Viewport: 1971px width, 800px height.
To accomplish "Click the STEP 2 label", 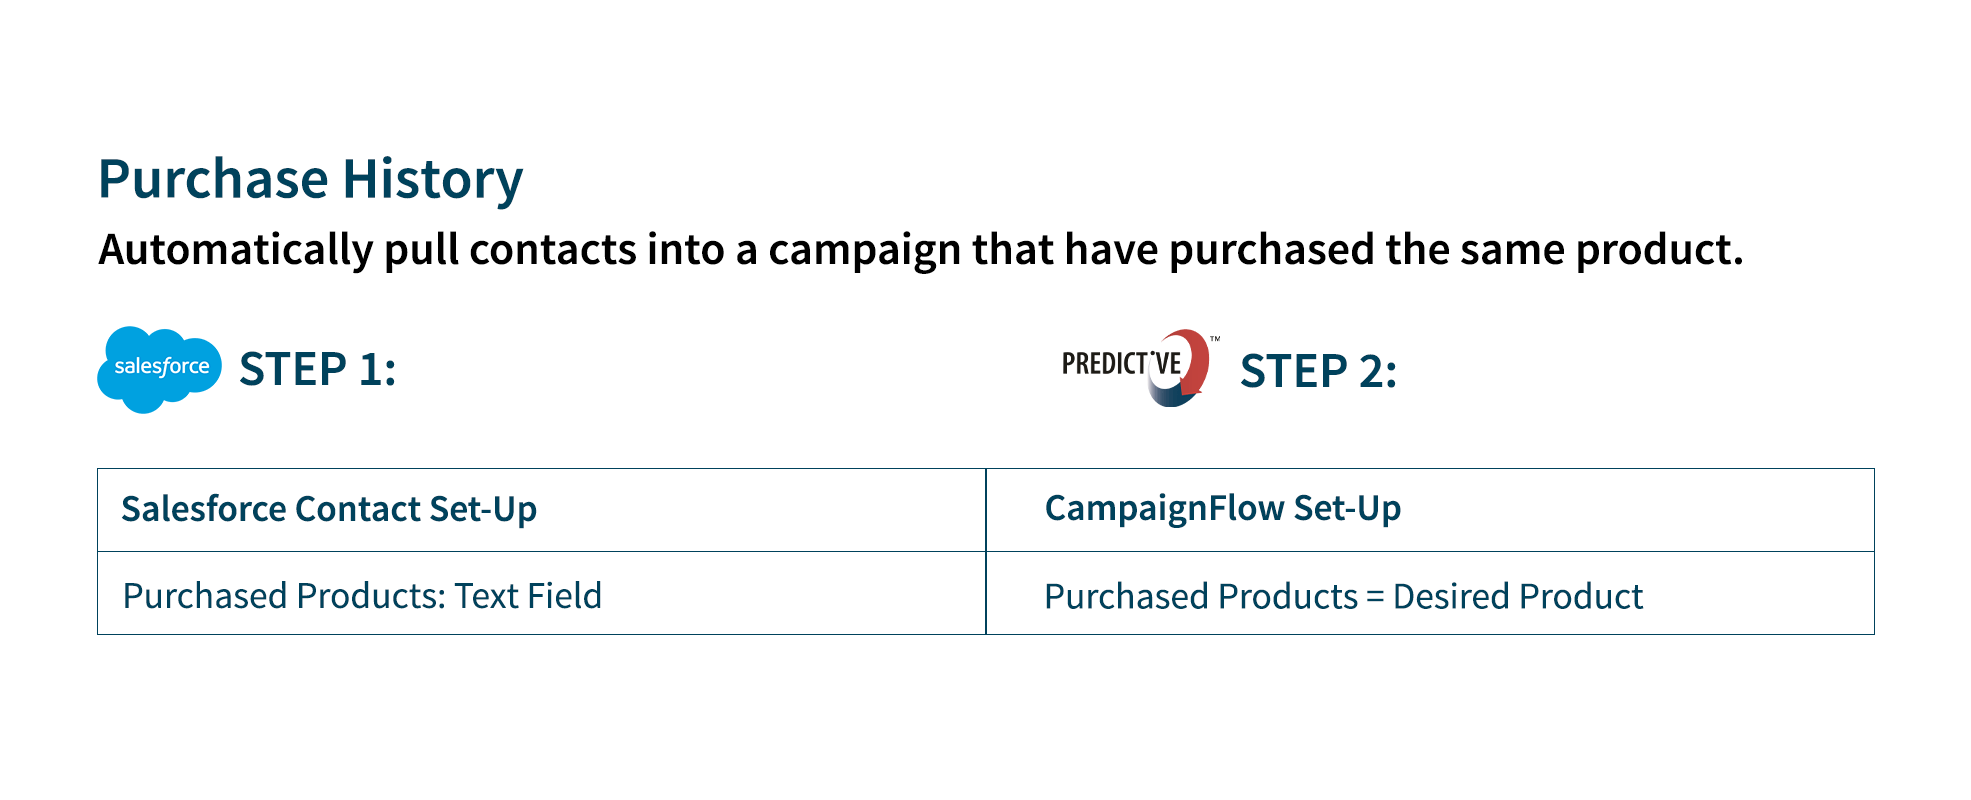I will point(1318,371).
